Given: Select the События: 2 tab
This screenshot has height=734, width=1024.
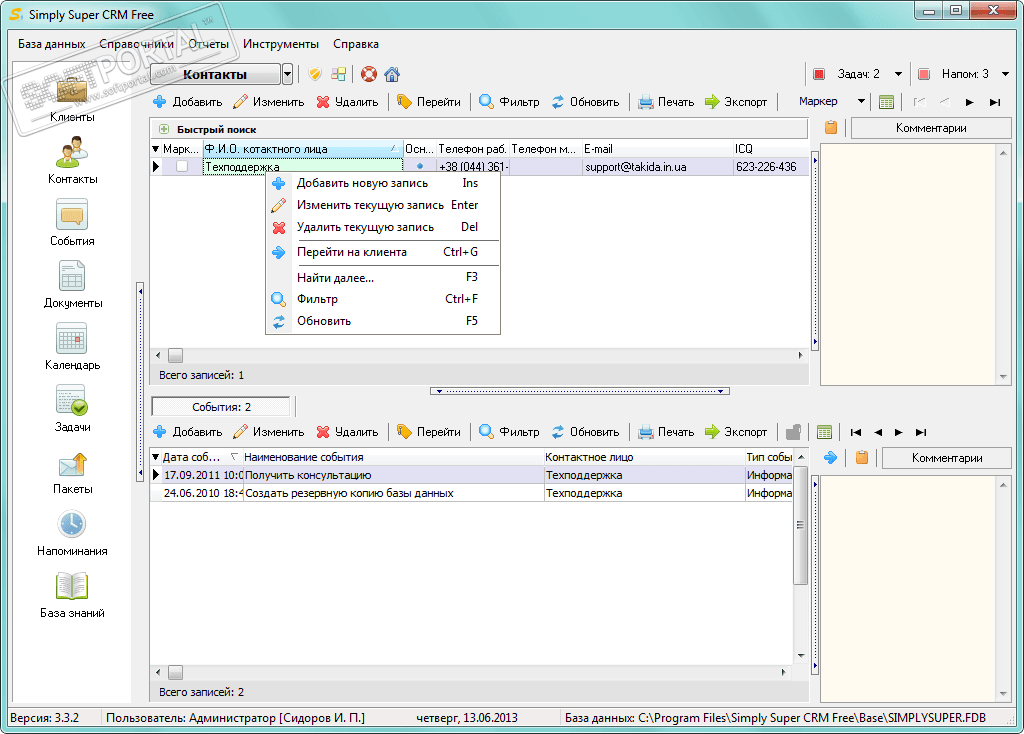Looking at the screenshot, I should pos(221,407).
